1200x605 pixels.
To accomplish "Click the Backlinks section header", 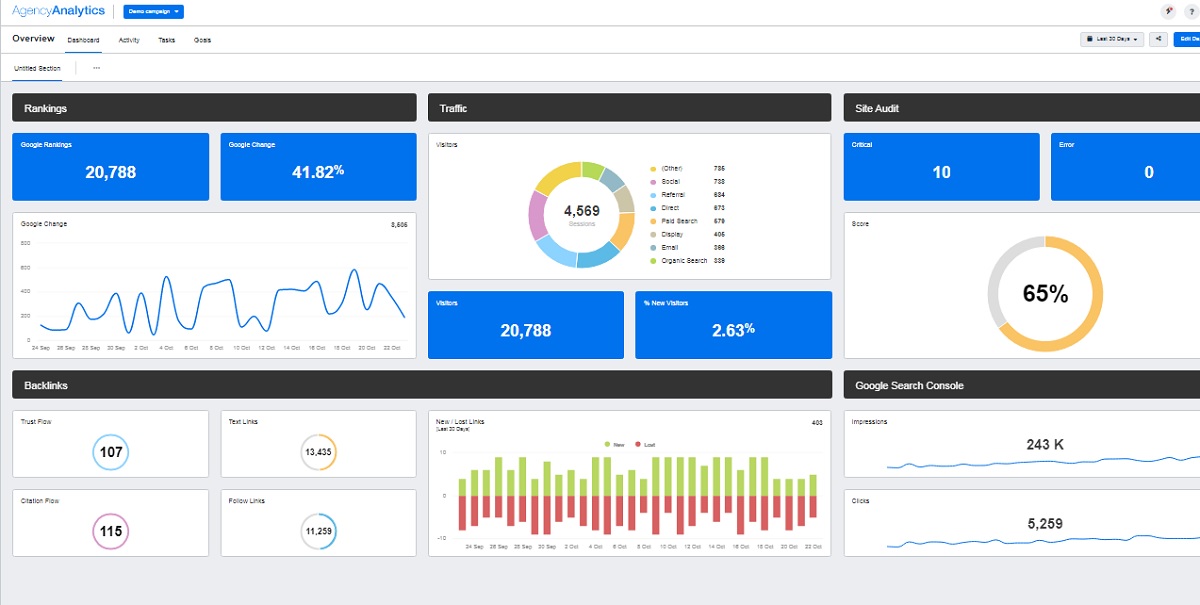I will pyautogui.click(x=422, y=385).
